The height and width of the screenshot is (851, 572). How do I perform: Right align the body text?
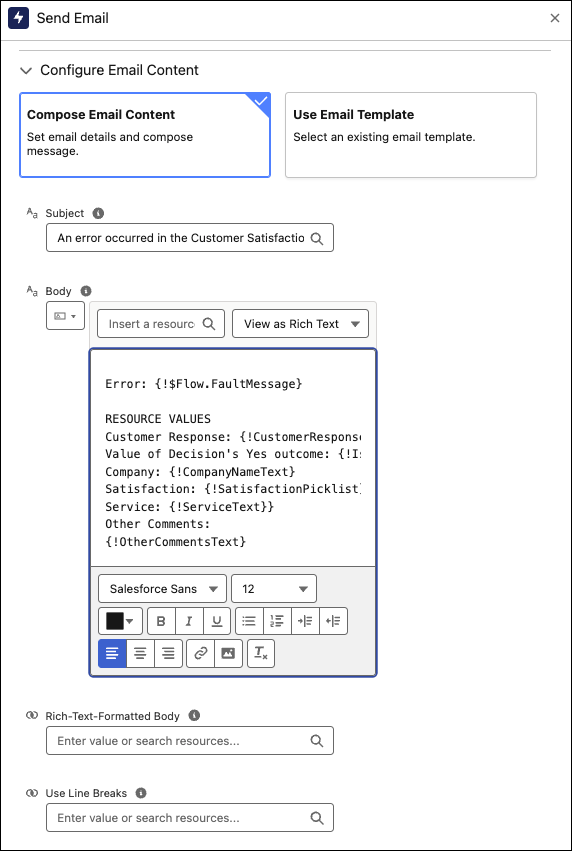tap(169, 653)
